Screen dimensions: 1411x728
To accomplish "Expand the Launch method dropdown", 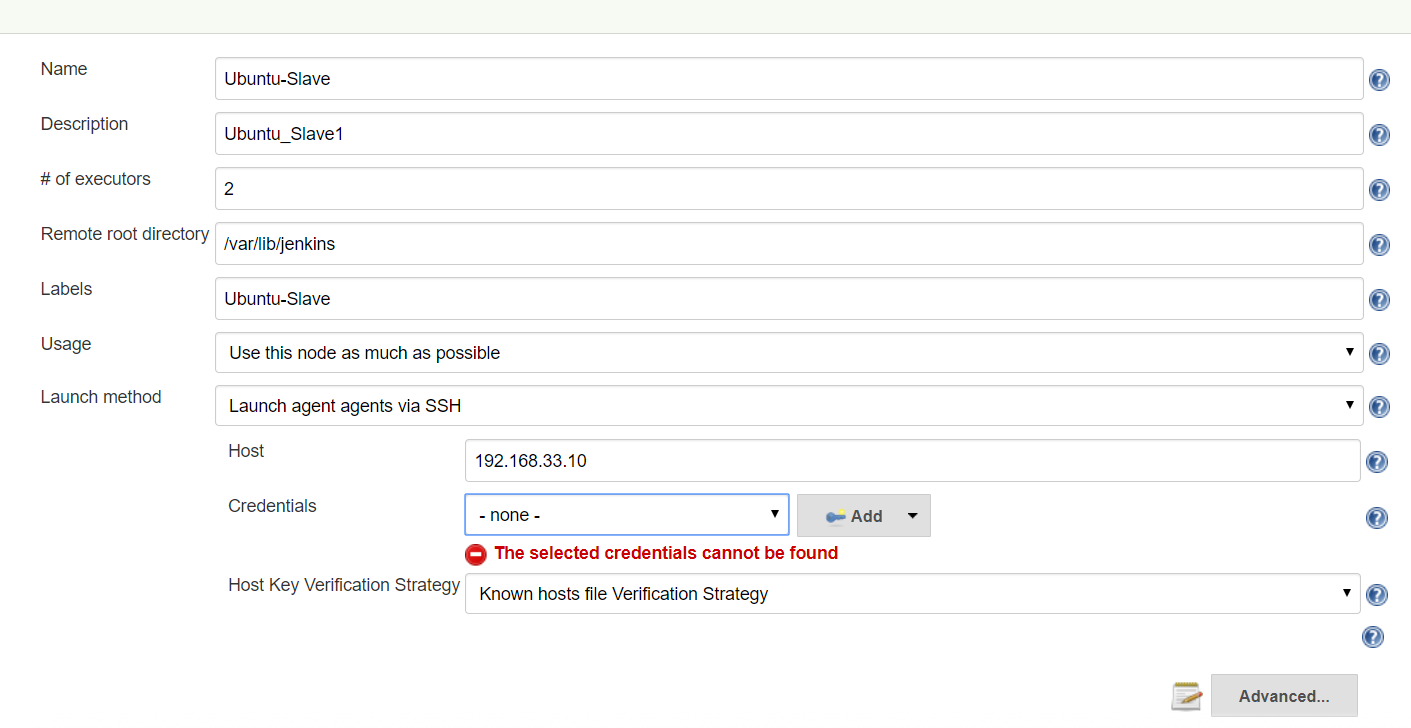I will click(788, 406).
